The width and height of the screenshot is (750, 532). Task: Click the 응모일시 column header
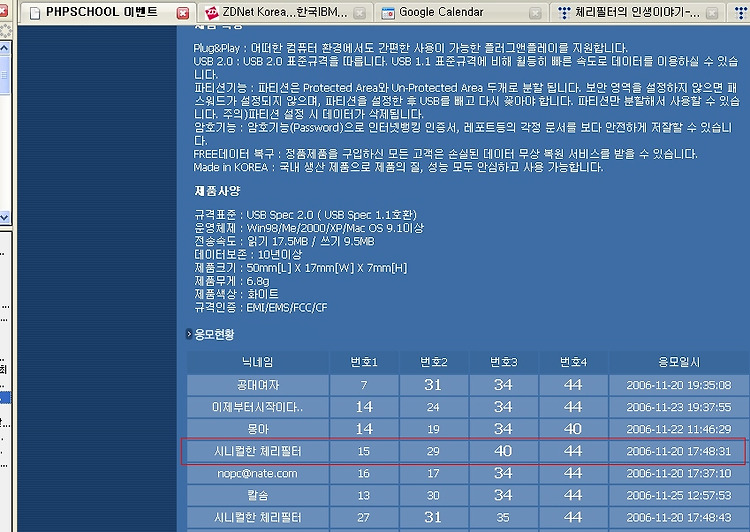point(679,362)
